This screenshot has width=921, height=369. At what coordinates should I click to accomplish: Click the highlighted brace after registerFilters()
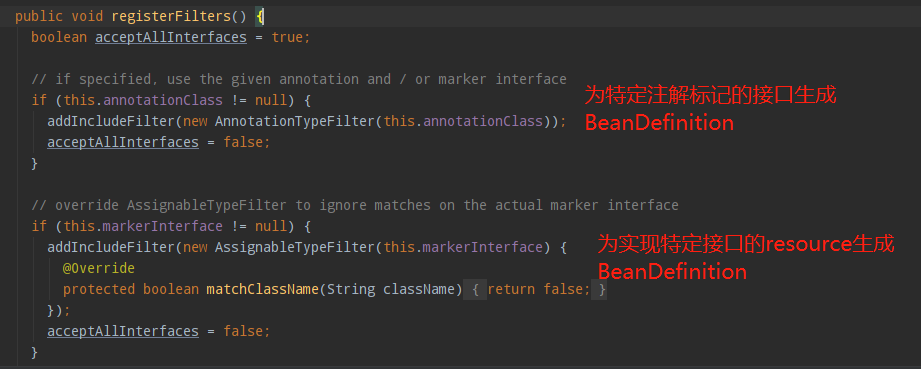click(260, 16)
